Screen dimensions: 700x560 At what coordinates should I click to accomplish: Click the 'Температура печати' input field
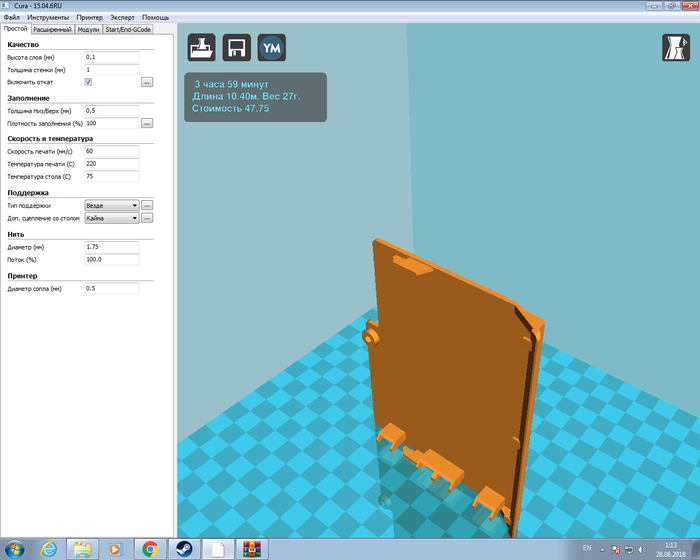(111, 163)
